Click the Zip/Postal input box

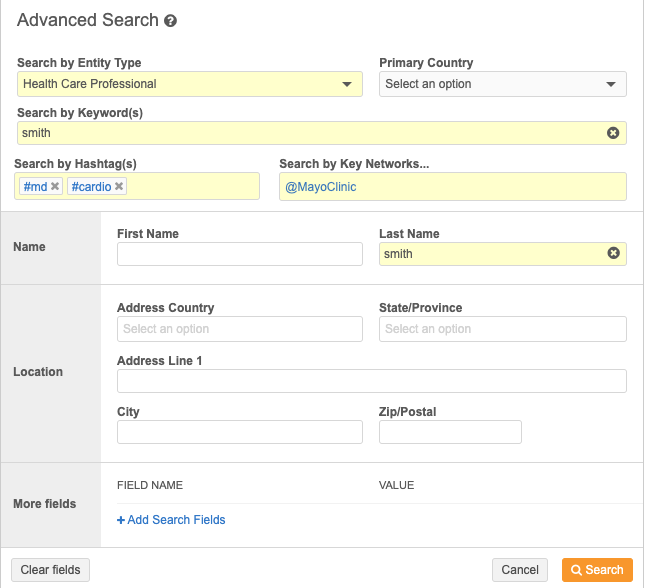coord(450,432)
